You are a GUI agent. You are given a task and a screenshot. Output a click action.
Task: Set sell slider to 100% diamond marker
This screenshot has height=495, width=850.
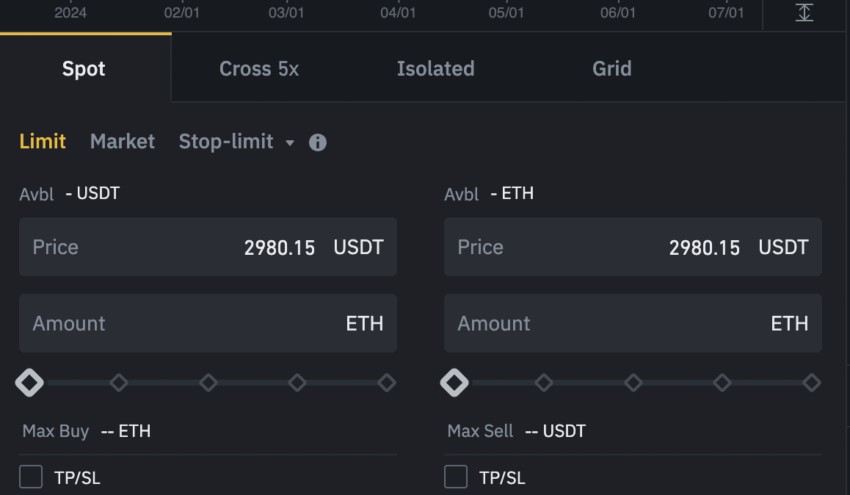pos(812,383)
